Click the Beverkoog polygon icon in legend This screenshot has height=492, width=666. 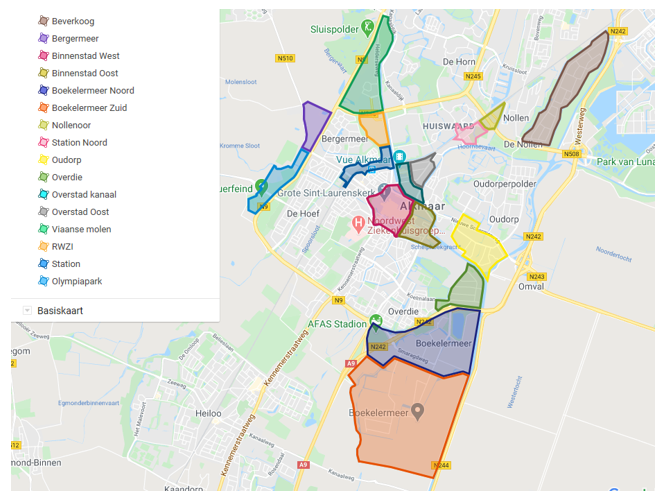pyautogui.click(x=42, y=20)
